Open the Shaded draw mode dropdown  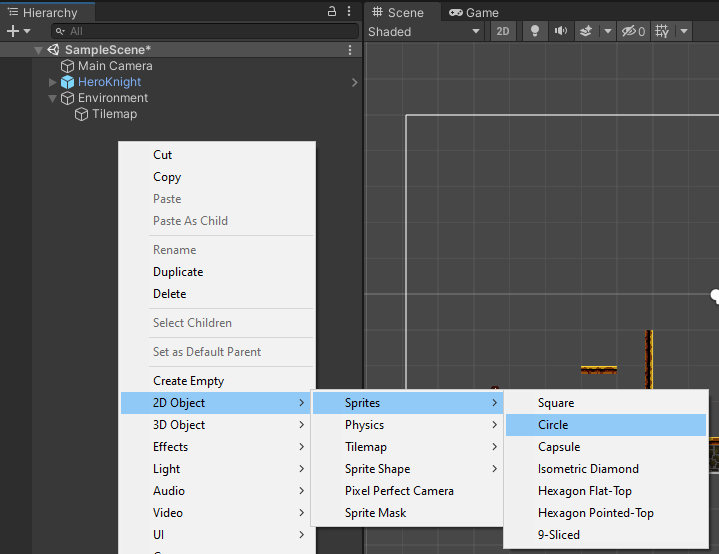point(424,32)
